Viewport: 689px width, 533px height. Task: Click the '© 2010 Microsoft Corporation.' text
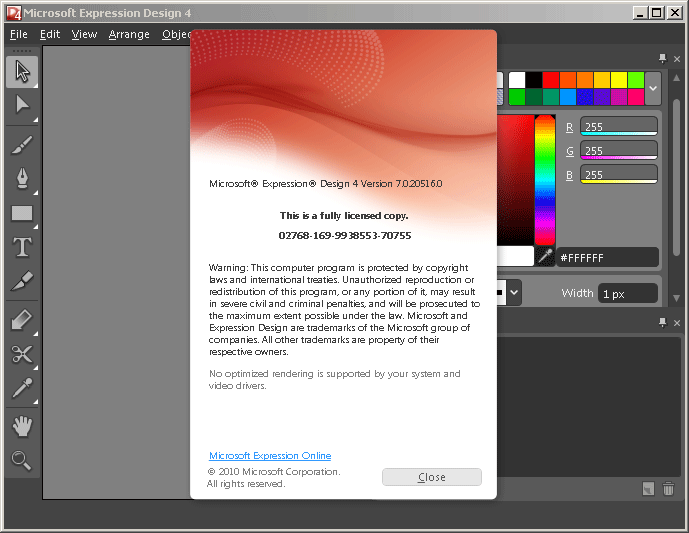(x=274, y=471)
